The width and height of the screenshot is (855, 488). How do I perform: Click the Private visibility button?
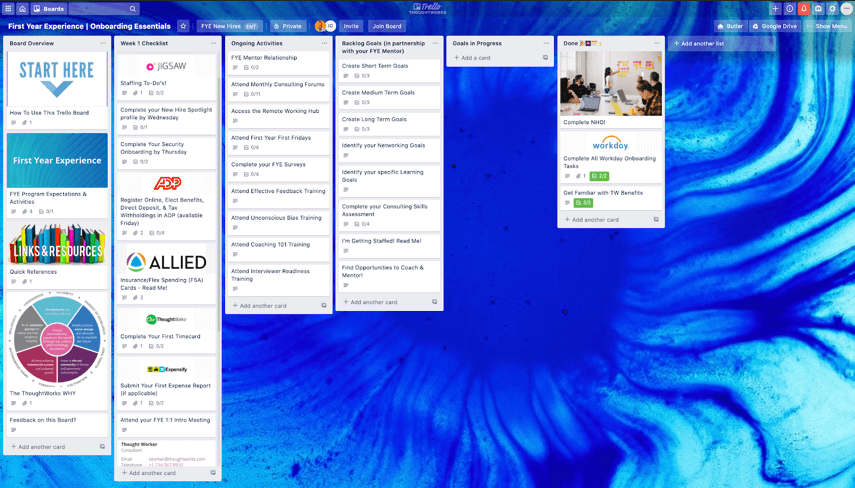(287, 26)
